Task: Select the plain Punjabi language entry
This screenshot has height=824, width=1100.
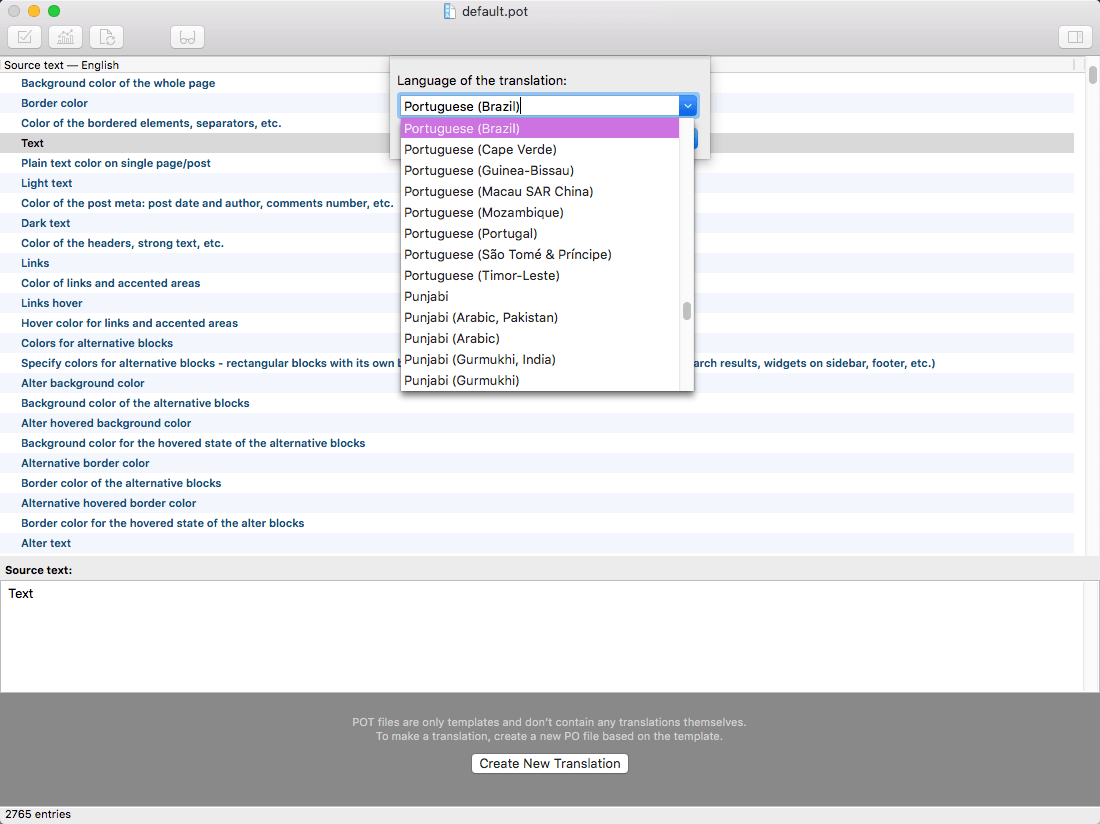Action: (x=426, y=296)
